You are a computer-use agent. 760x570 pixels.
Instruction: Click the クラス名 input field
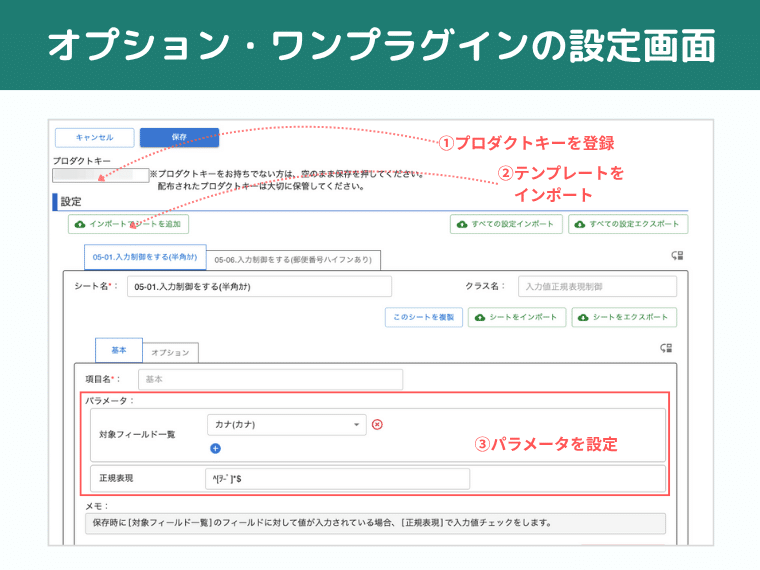[x=596, y=286]
